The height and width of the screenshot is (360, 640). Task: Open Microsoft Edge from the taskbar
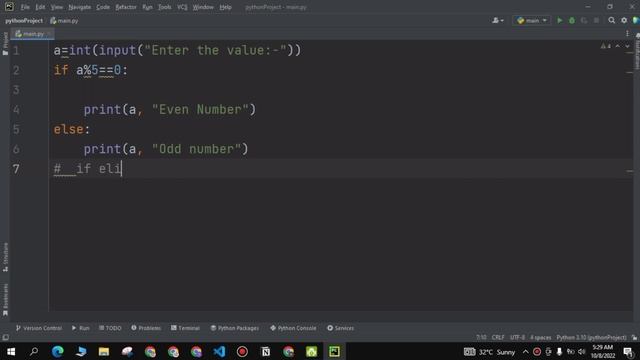[x=58, y=351]
